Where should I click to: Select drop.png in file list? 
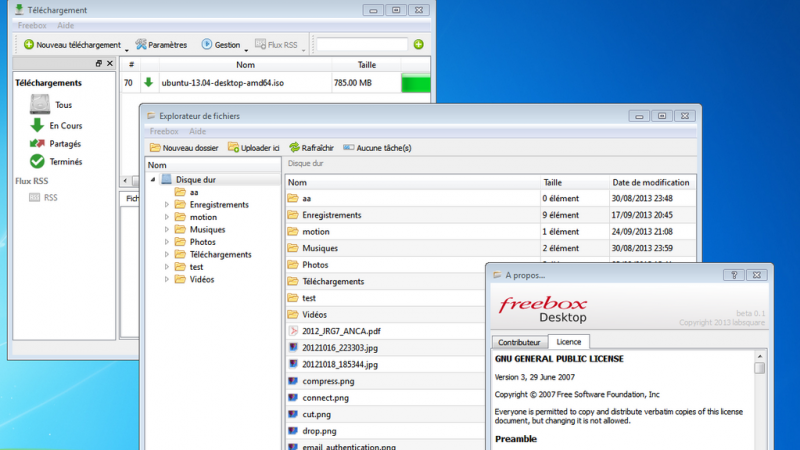point(319,431)
